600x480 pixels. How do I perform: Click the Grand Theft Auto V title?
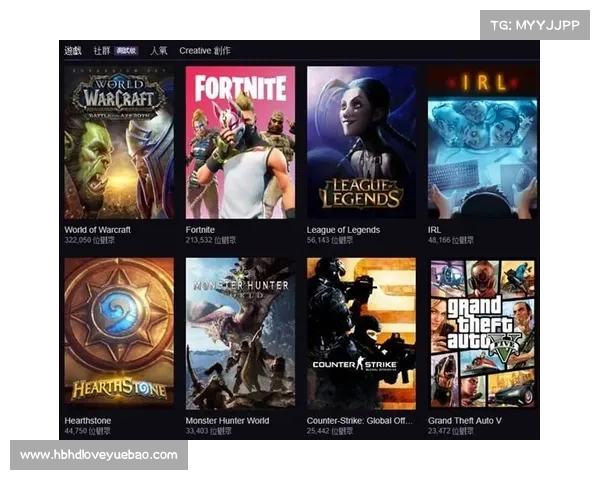pyautogui.click(x=465, y=420)
